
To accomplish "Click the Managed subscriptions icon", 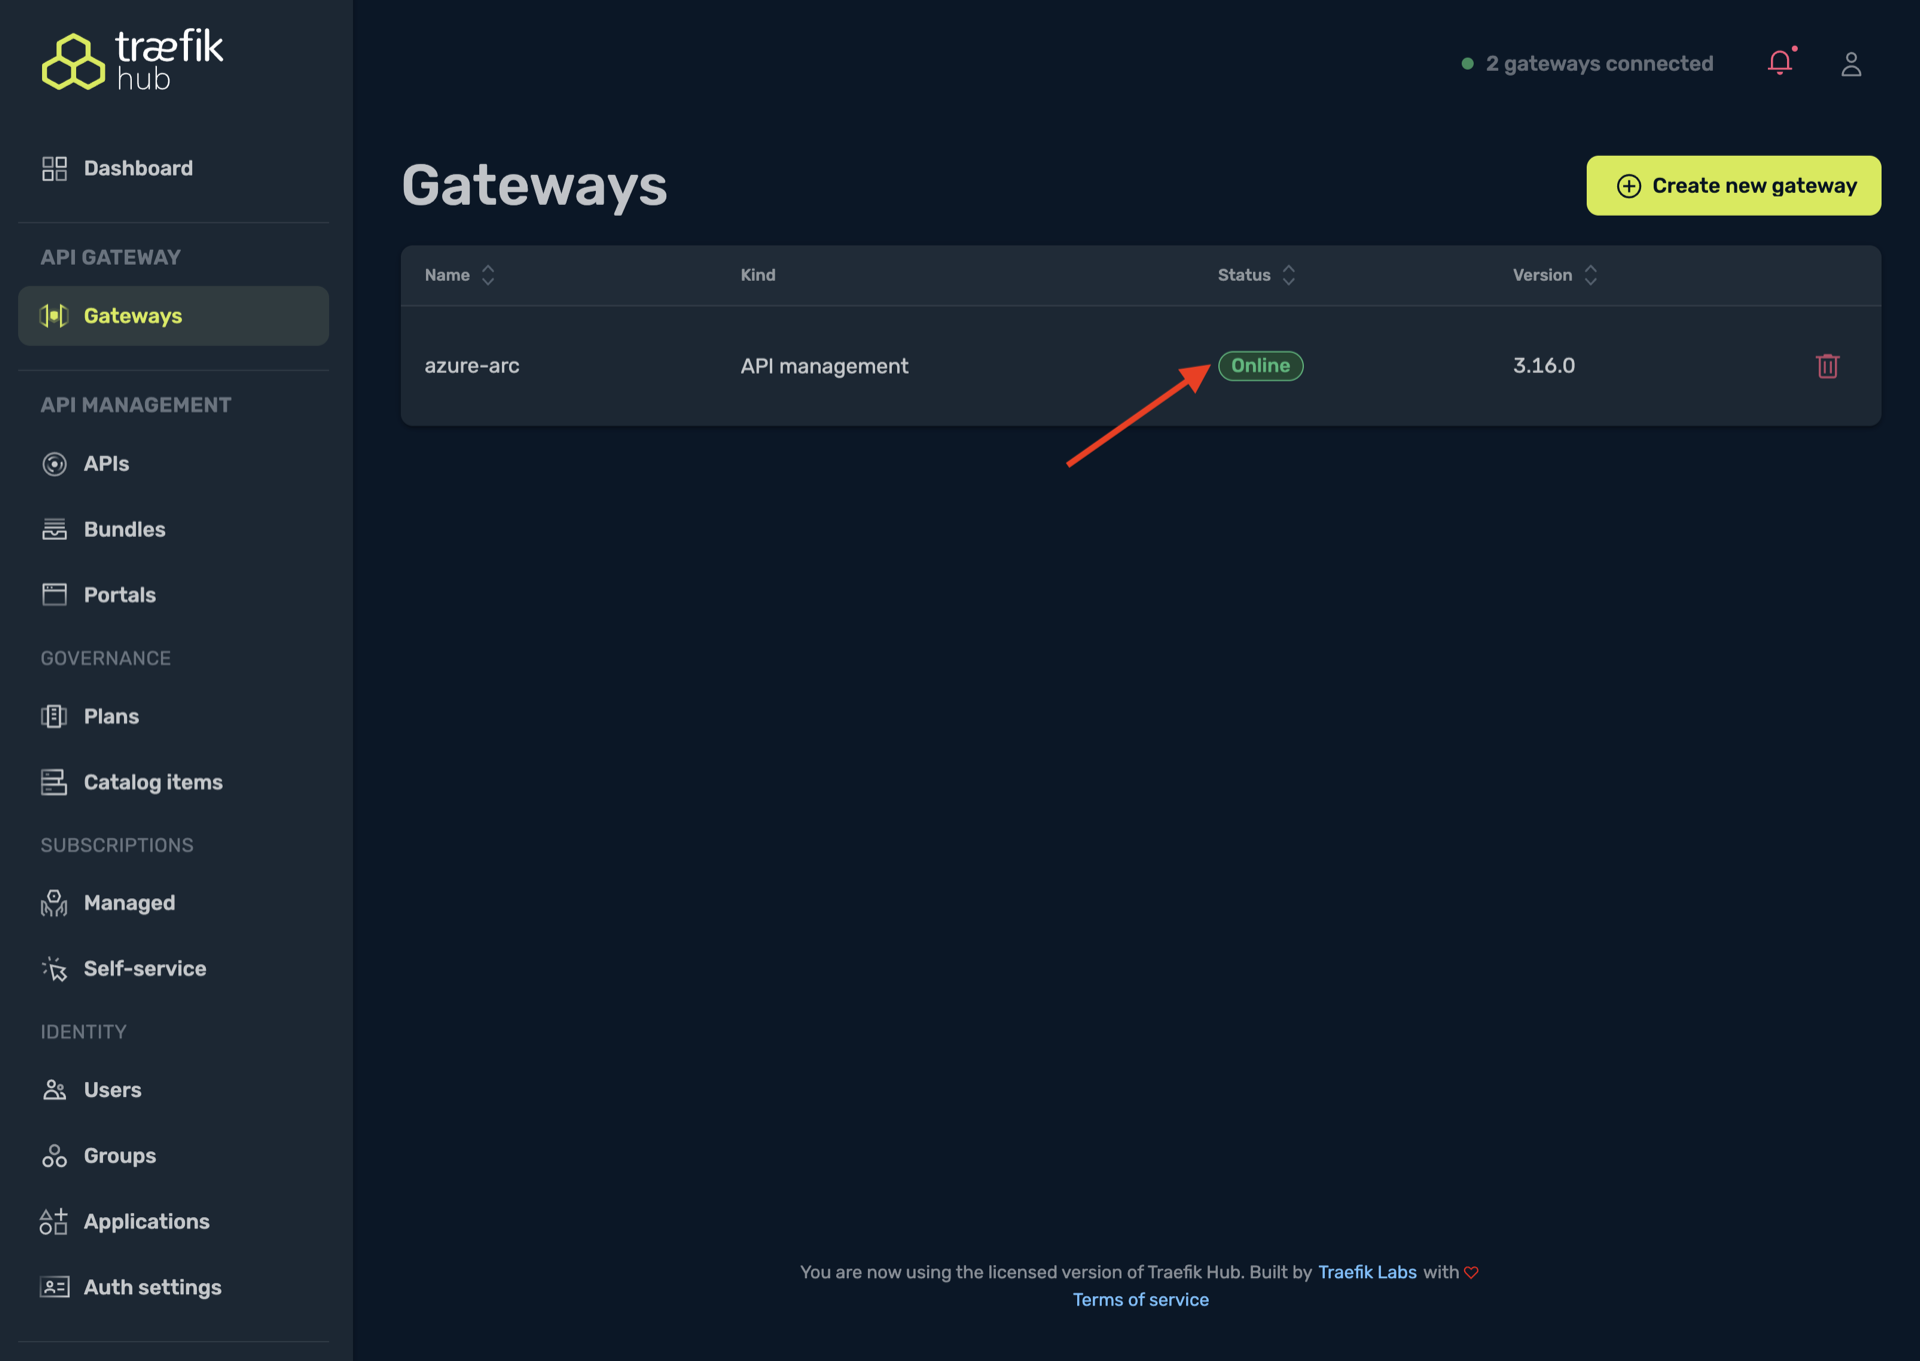I will 54,903.
